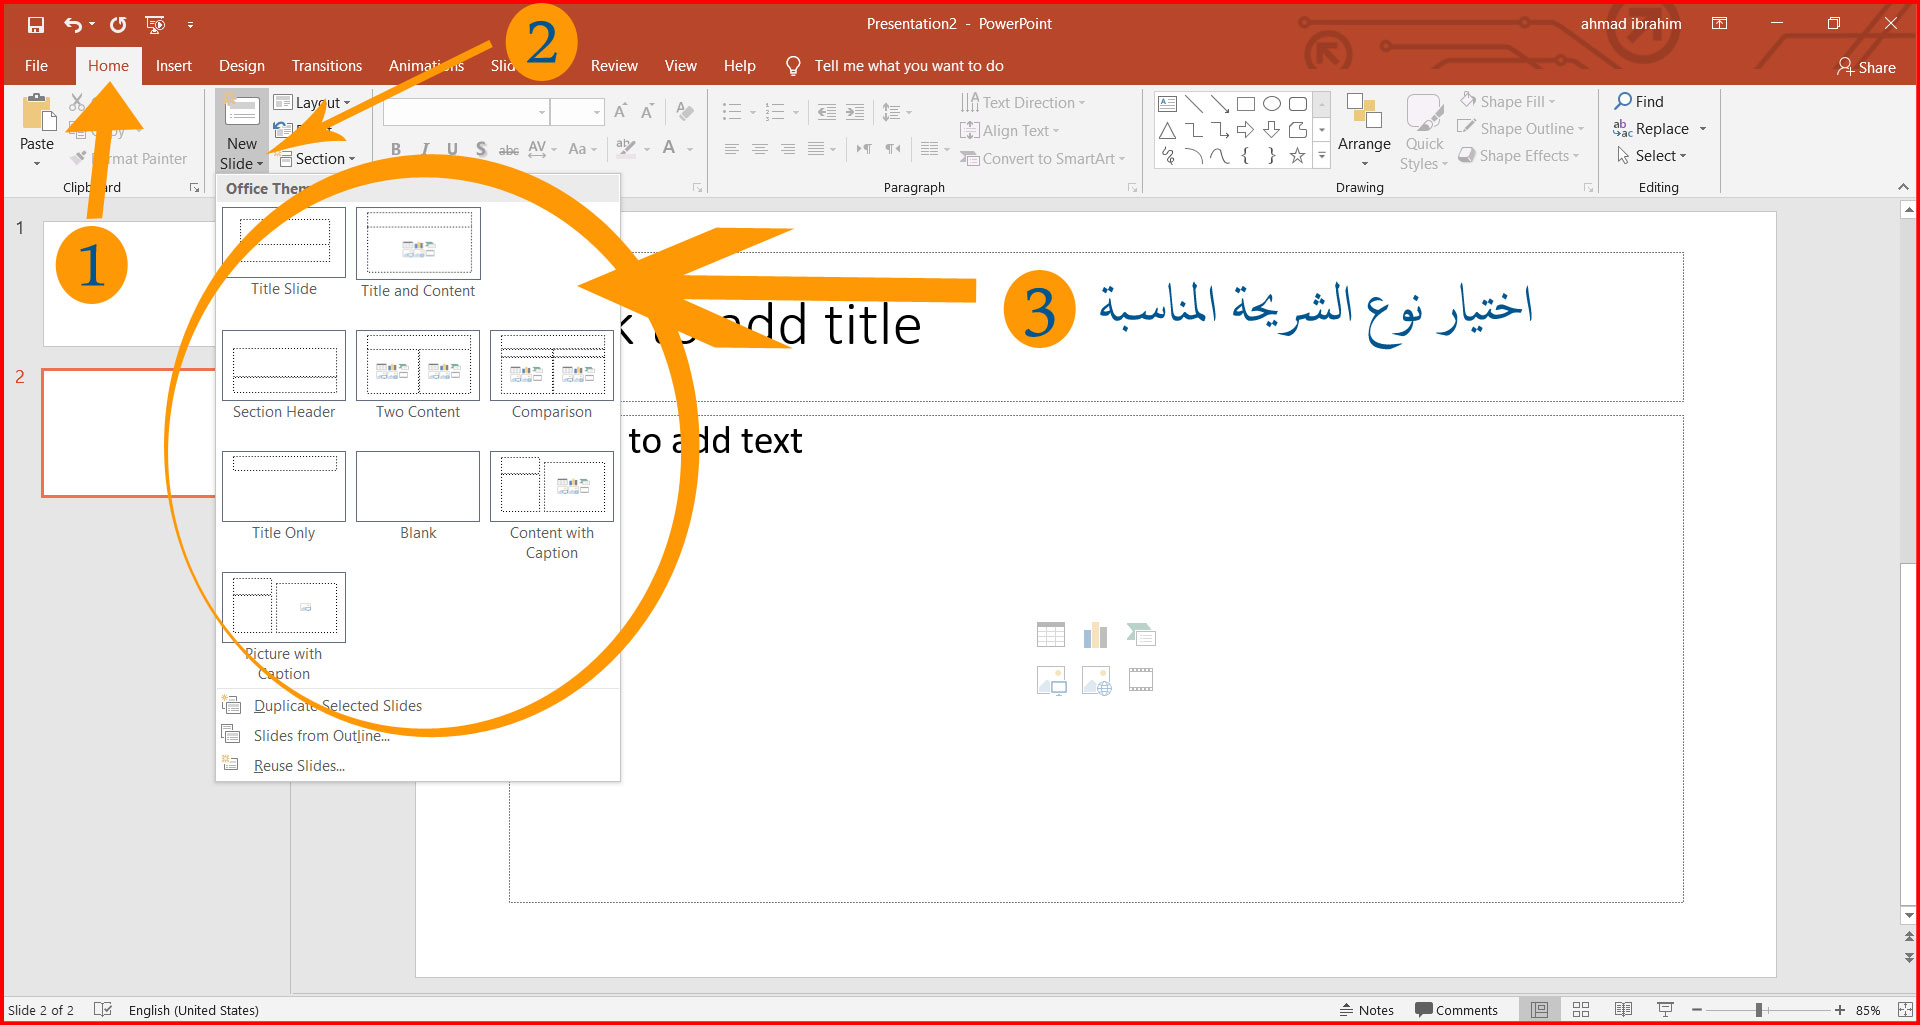Open the Transitions tab
The width and height of the screenshot is (1920, 1025).
[x=327, y=65]
